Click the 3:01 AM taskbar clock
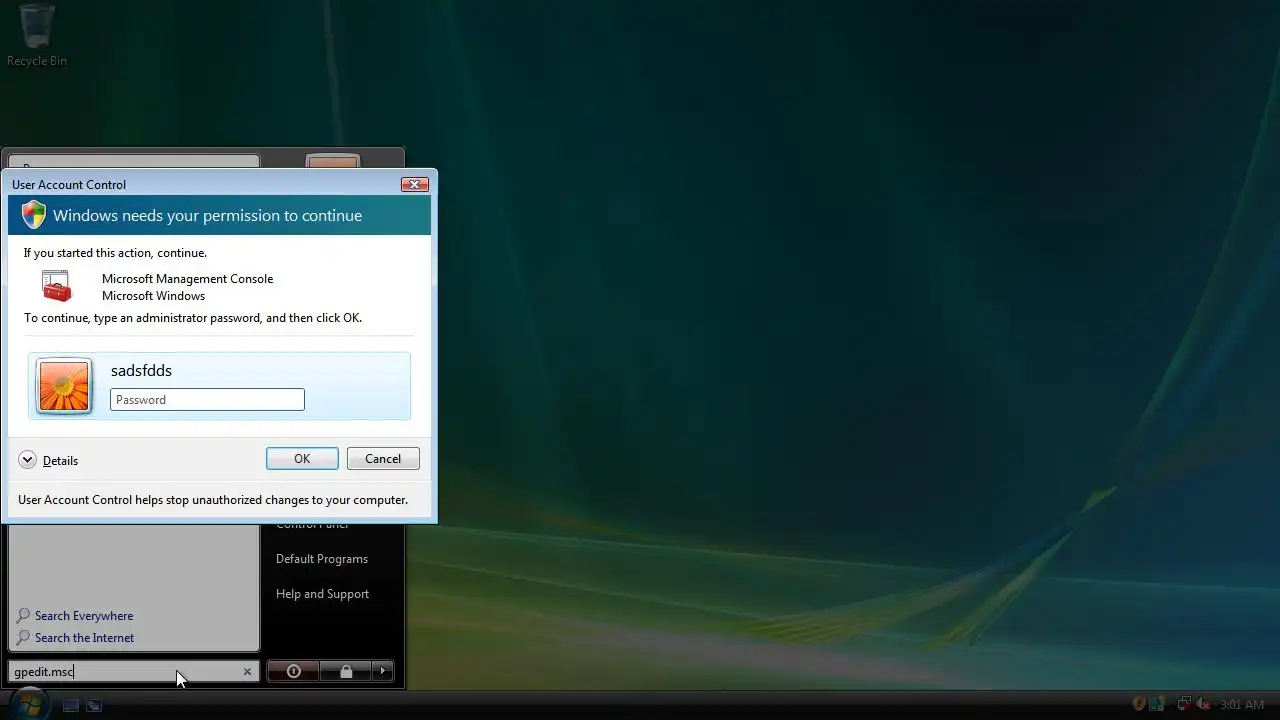This screenshot has height=720, width=1280. 1242,705
